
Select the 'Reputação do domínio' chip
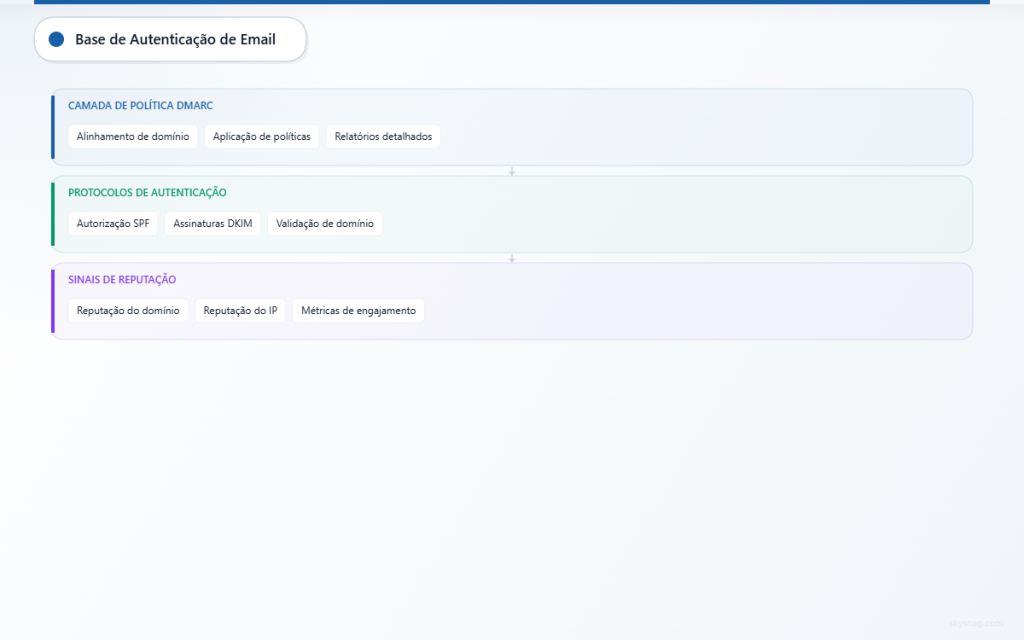pyautogui.click(x=128, y=311)
